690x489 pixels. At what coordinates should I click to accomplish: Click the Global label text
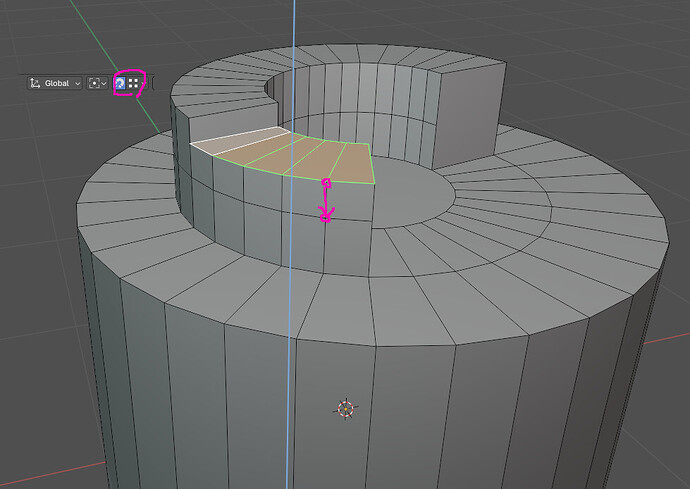pos(57,83)
